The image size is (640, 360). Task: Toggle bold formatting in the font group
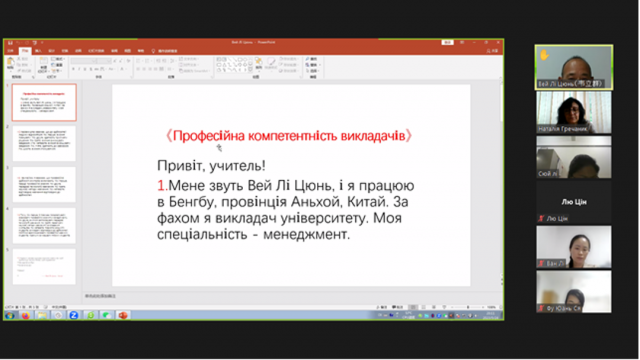73,69
